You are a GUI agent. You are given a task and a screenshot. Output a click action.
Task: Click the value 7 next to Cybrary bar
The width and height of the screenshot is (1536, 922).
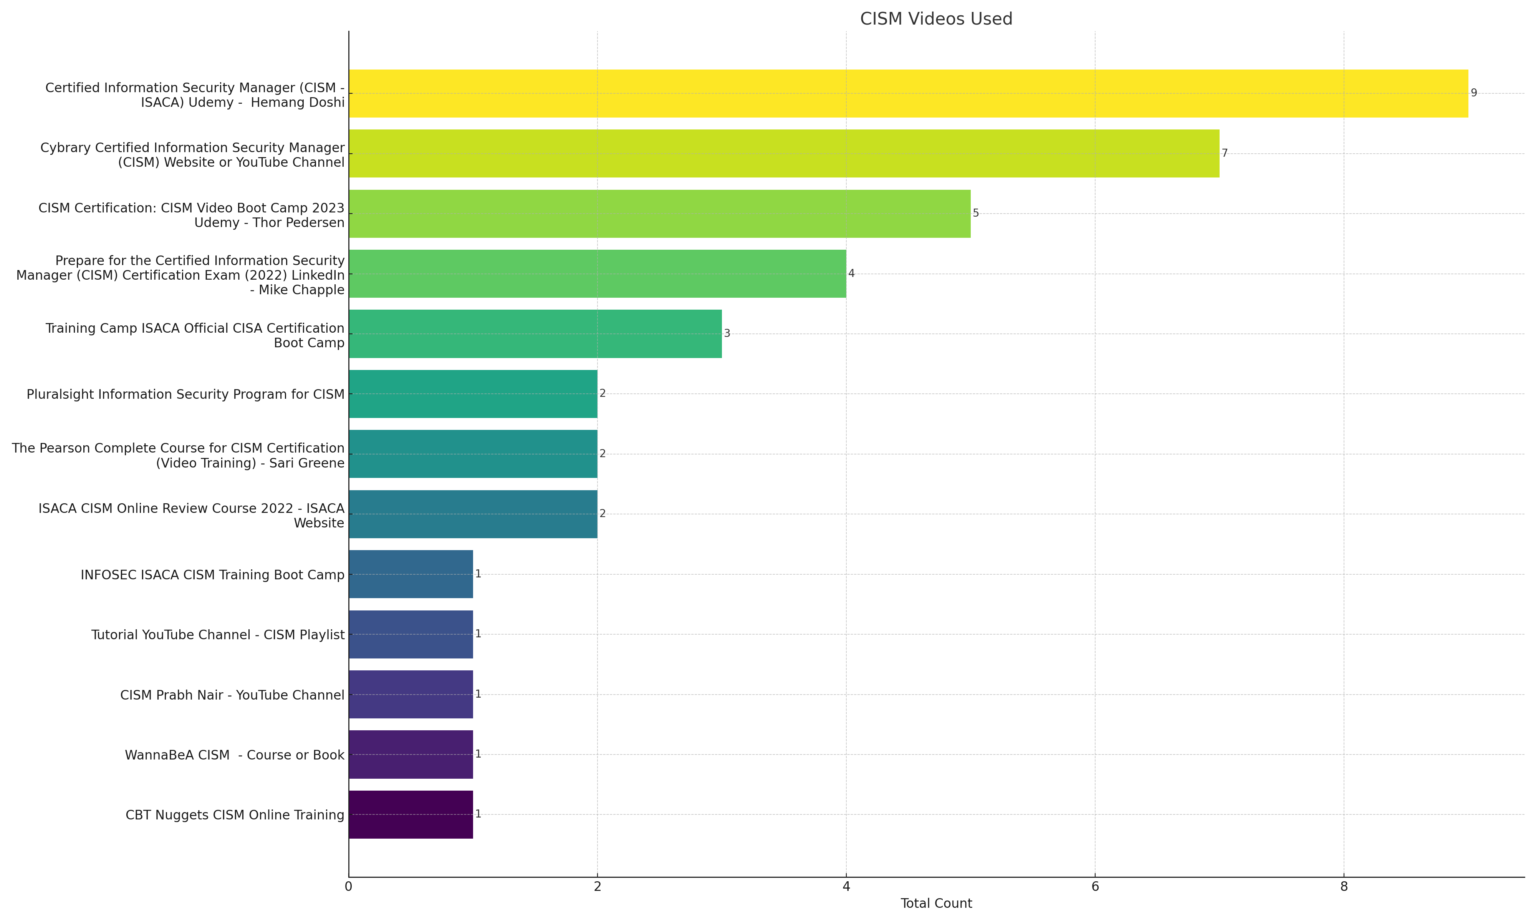click(1225, 154)
